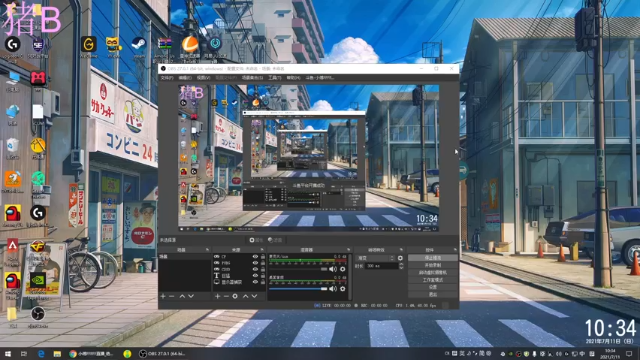Pop out the 转场特效 dock panel
This screenshot has width=640, height=360.
click(401, 250)
